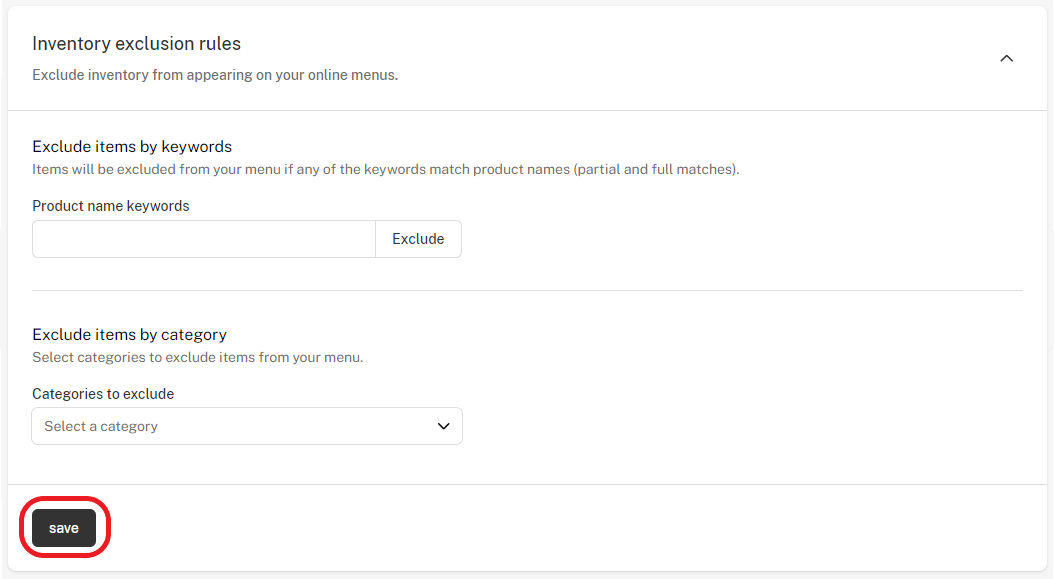The height and width of the screenshot is (579, 1054).
Task: Focus the Product name keywords input field
Action: pos(203,238)
